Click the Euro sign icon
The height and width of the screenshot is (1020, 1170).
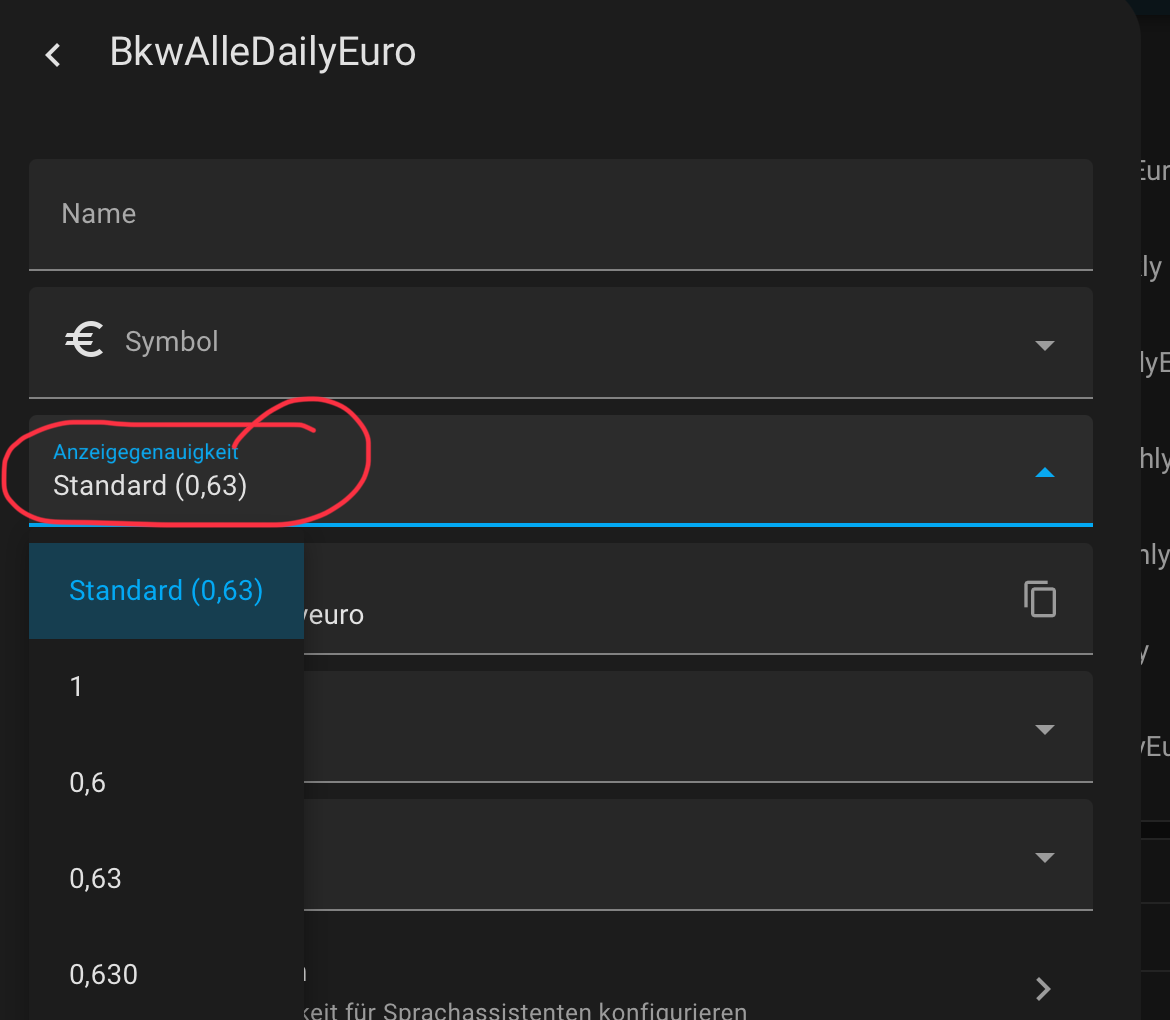85,342
